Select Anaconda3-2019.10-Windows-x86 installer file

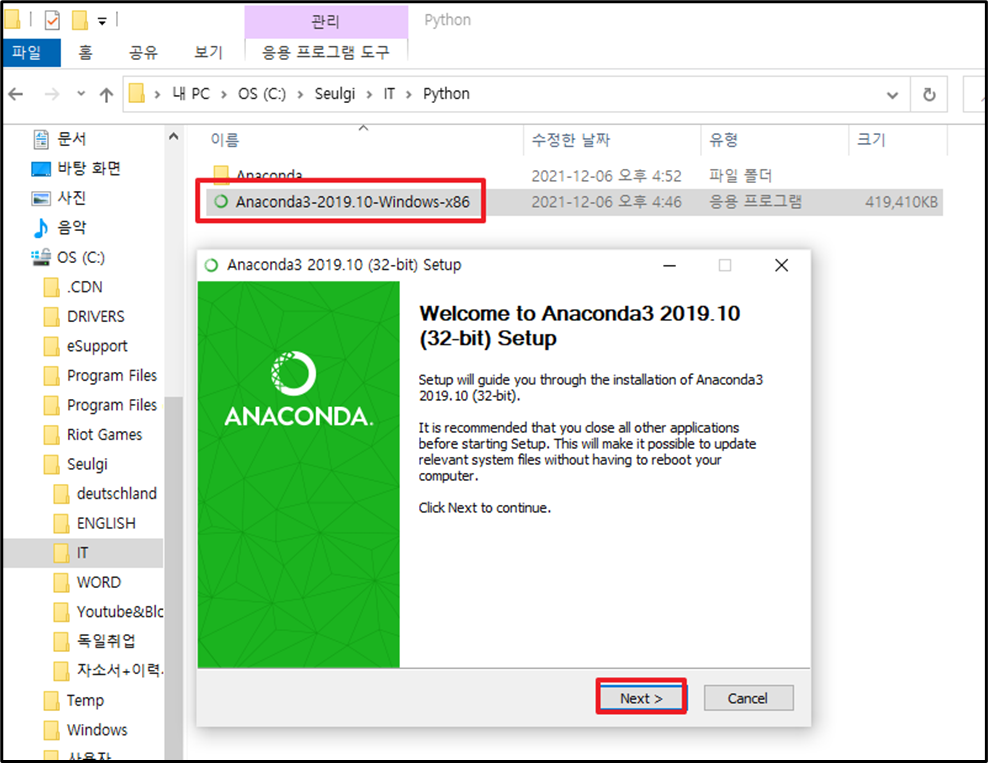(x=352, y=202)
